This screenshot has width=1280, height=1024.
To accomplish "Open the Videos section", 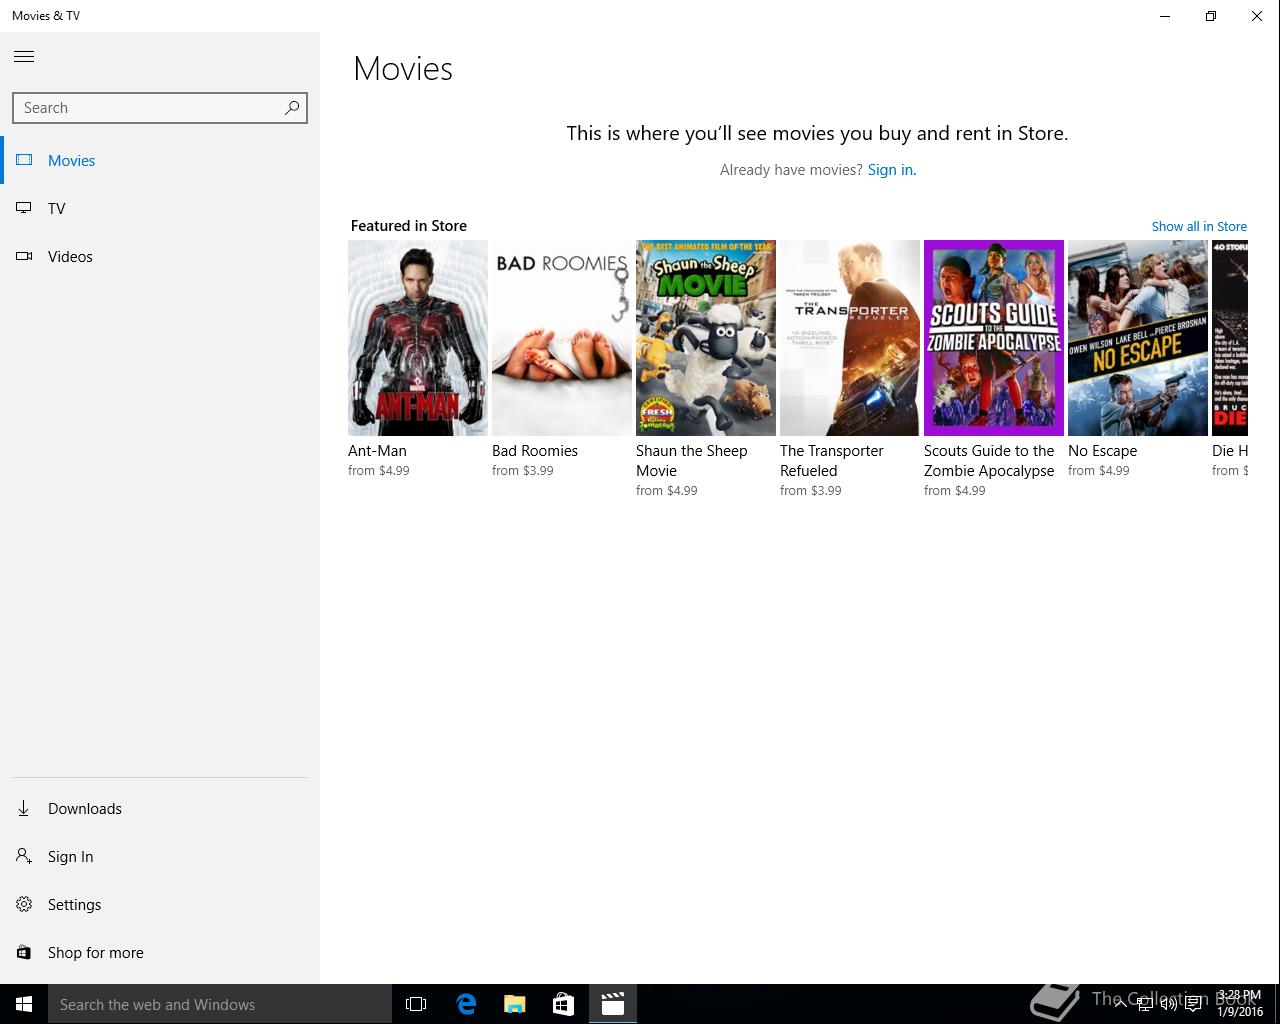I will click(160, 256).
